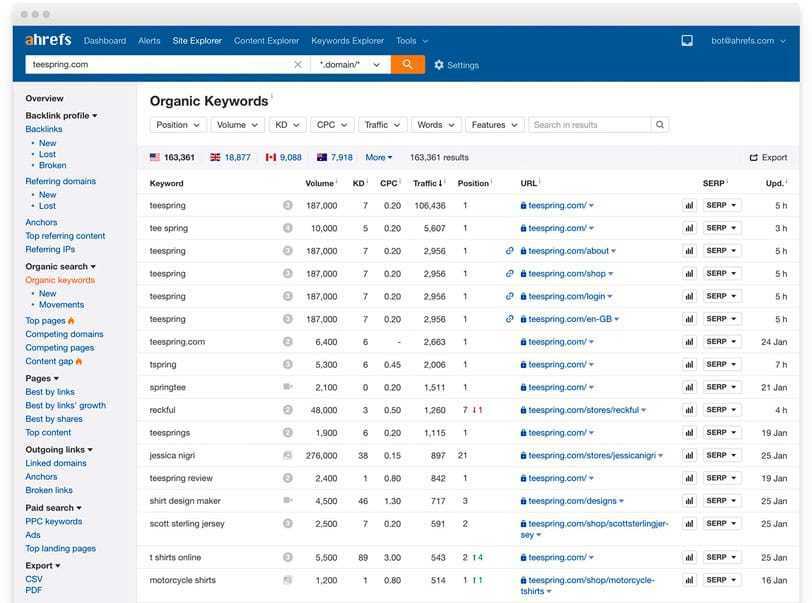Open Backlinks in sidebar

coord(44,129)
